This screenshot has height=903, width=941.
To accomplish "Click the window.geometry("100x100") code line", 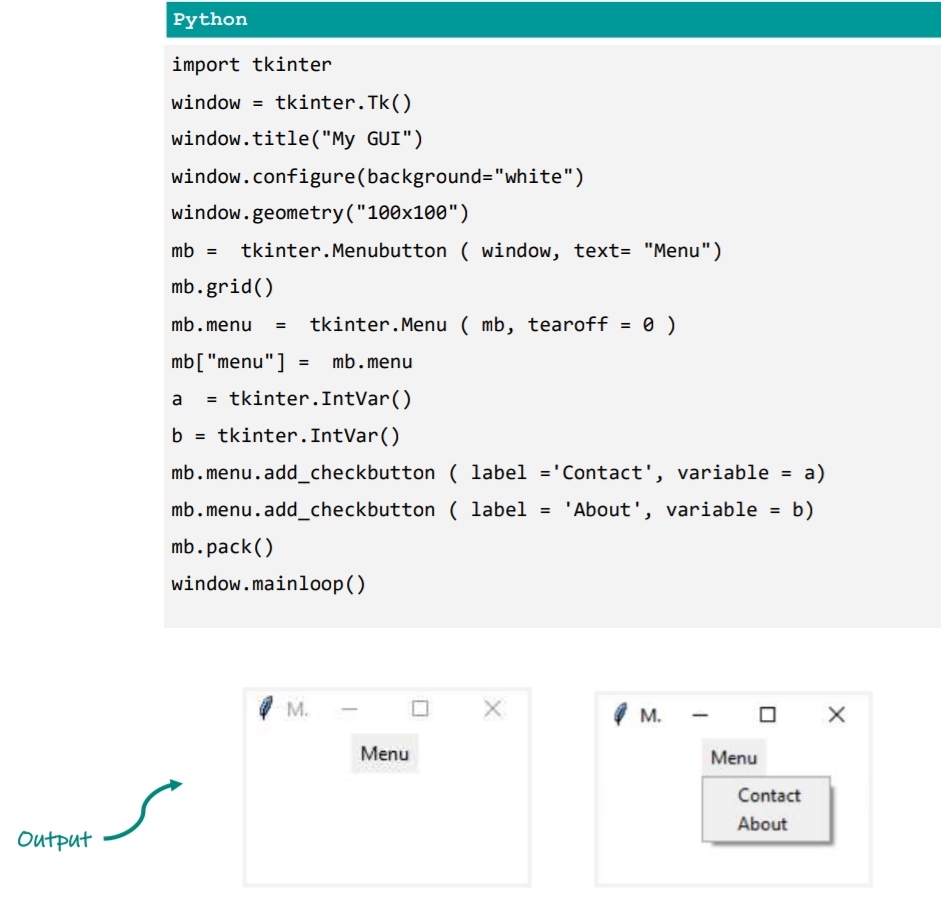I will [319, 213].
